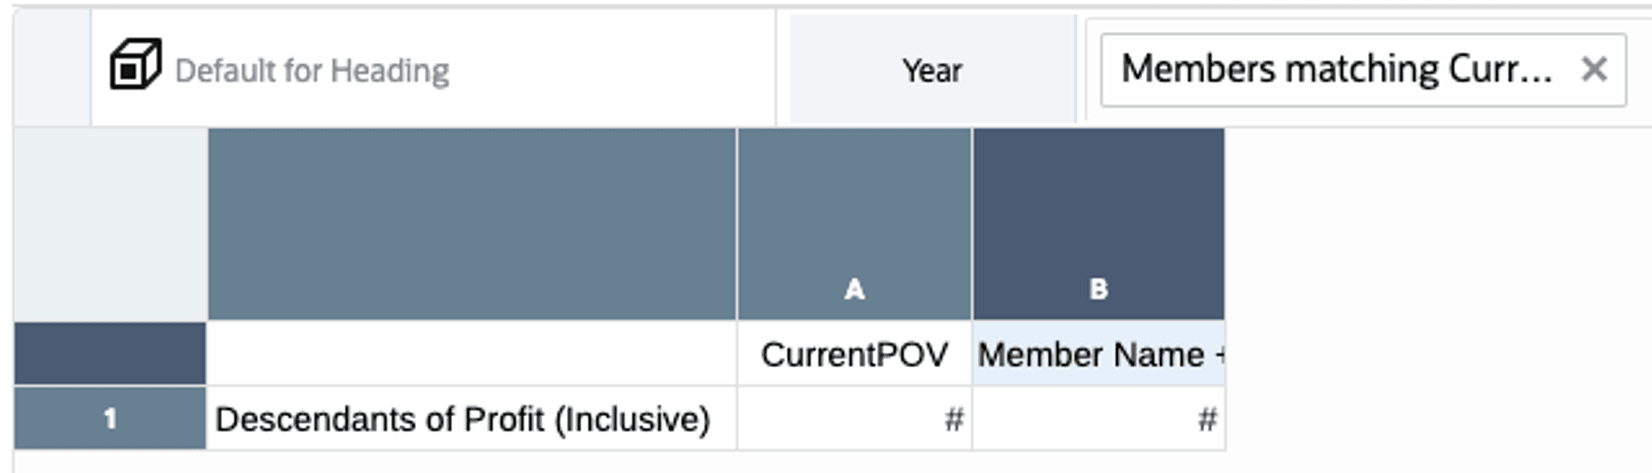Click the empty heading cell left of CurrentPOV
The width and height of the screenshot is (1652, 473).
(471, 354)
